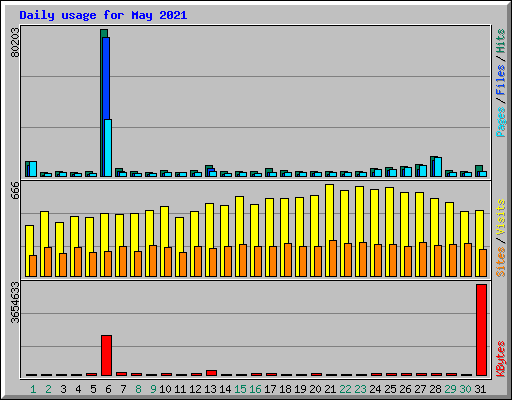This screenshot has height=400, width=512.
Task: Select the red KBytes bar for day 6
Action: click(x=106, y=355)
